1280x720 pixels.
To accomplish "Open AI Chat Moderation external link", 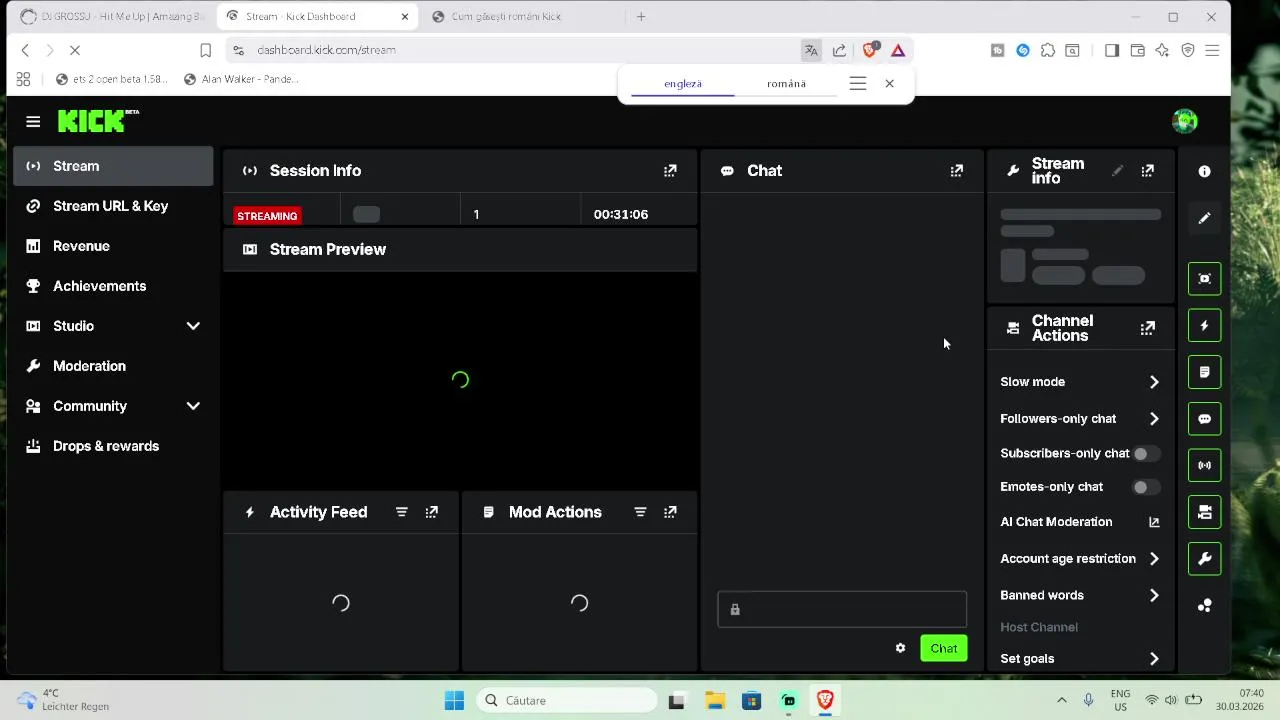I will pyautogui.click(x=1154, y=522).
